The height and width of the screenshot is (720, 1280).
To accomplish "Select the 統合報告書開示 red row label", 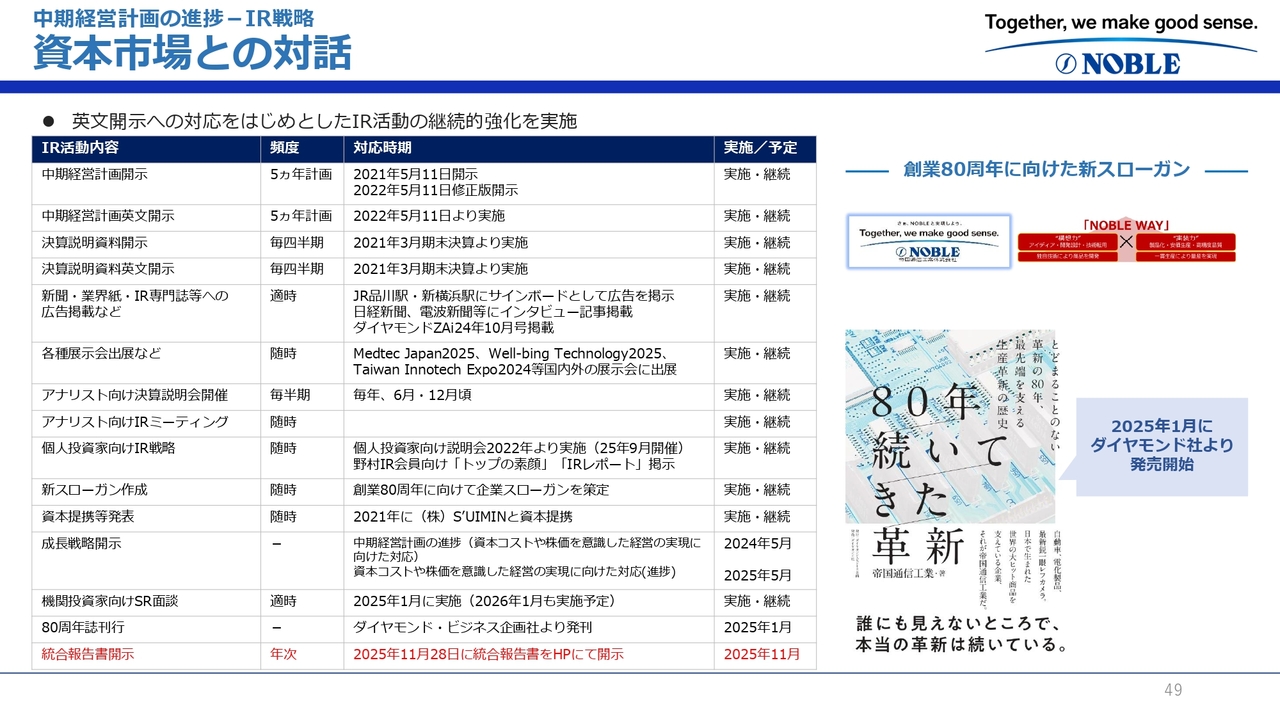I will pyautogui.click(x=88, y=655).
